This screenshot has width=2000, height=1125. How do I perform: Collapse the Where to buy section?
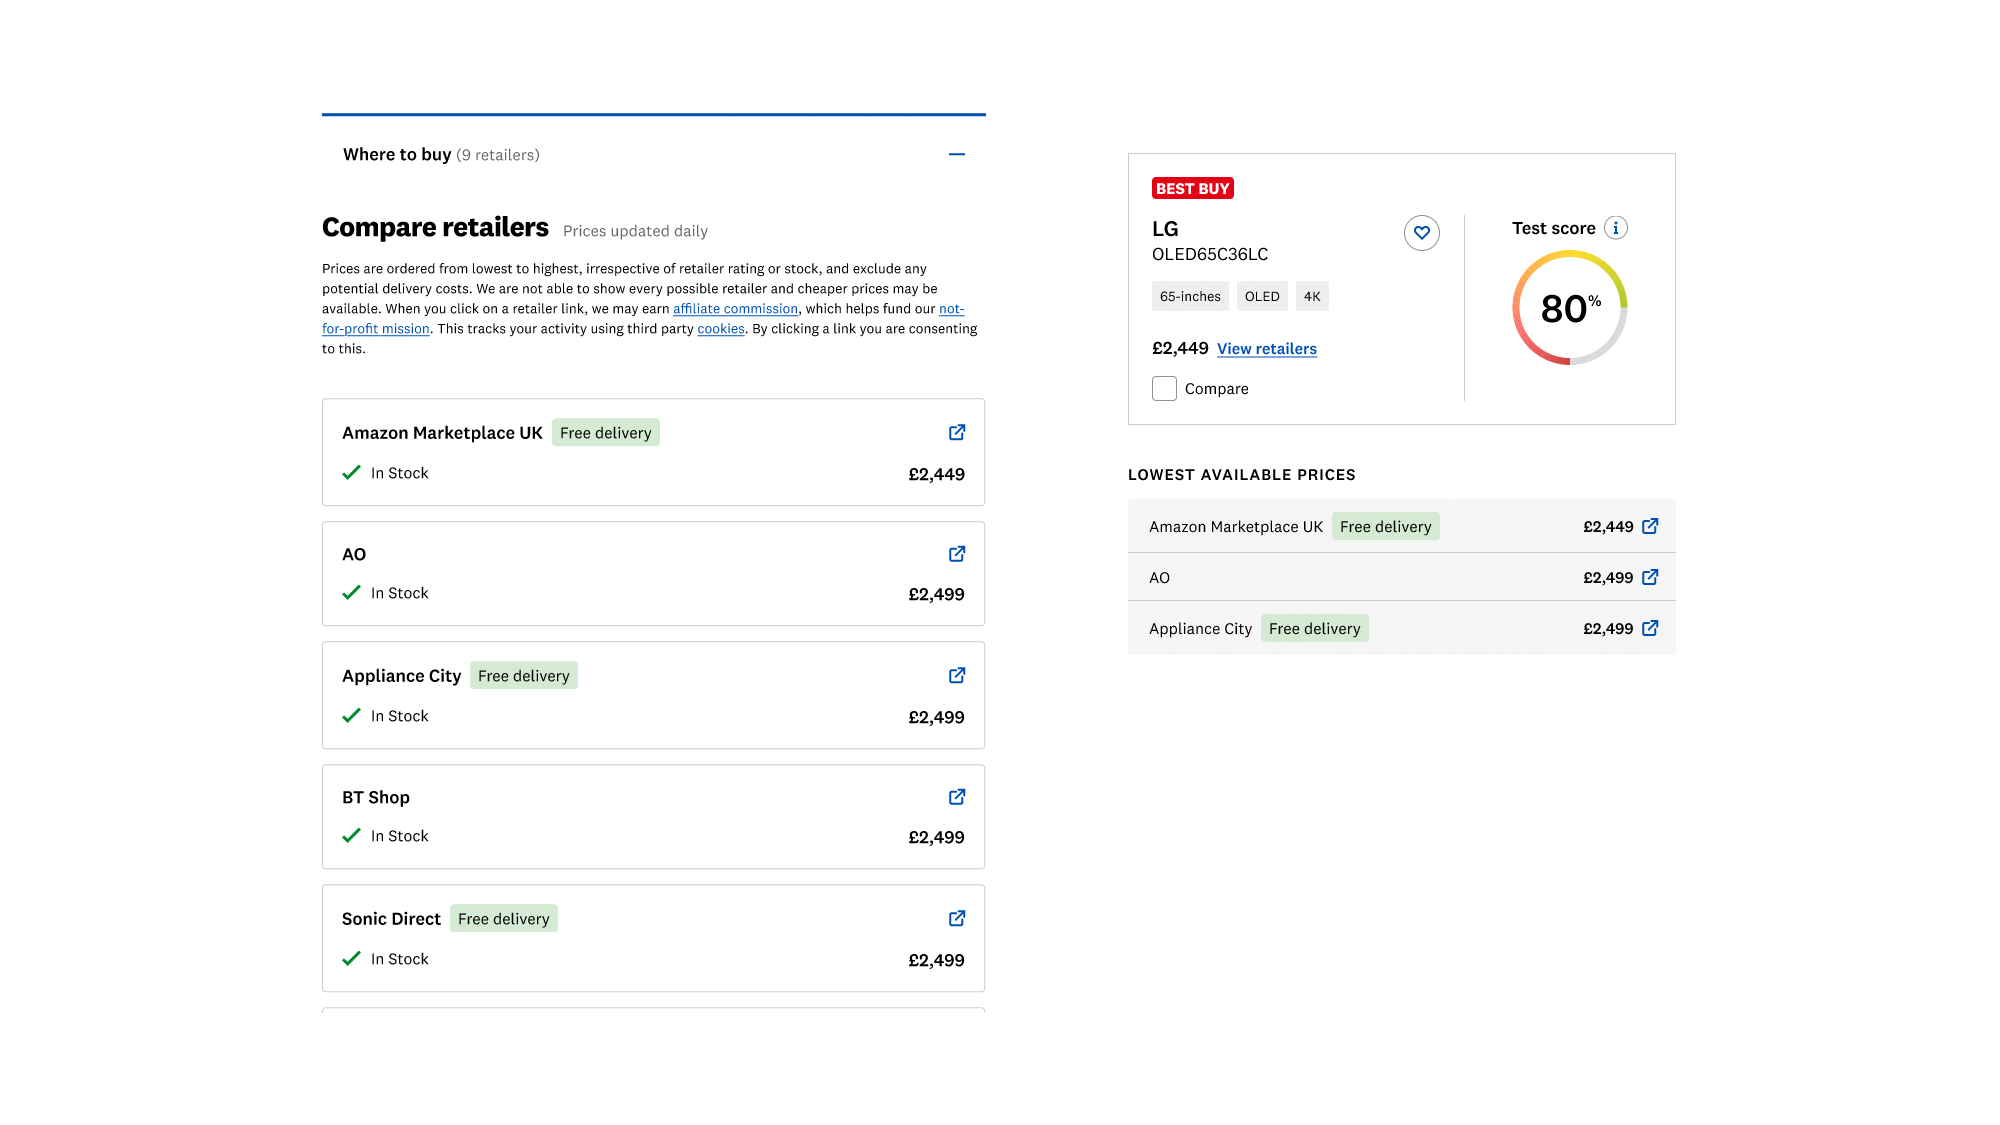pyautogui.click(x=957, y=154)
